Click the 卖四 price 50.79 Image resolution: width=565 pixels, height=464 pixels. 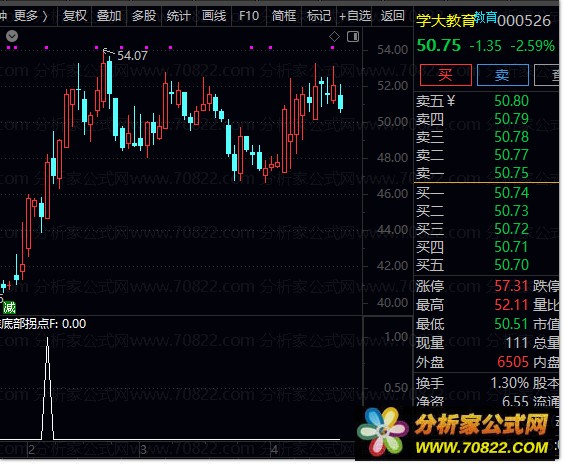[x=511, y=119]
